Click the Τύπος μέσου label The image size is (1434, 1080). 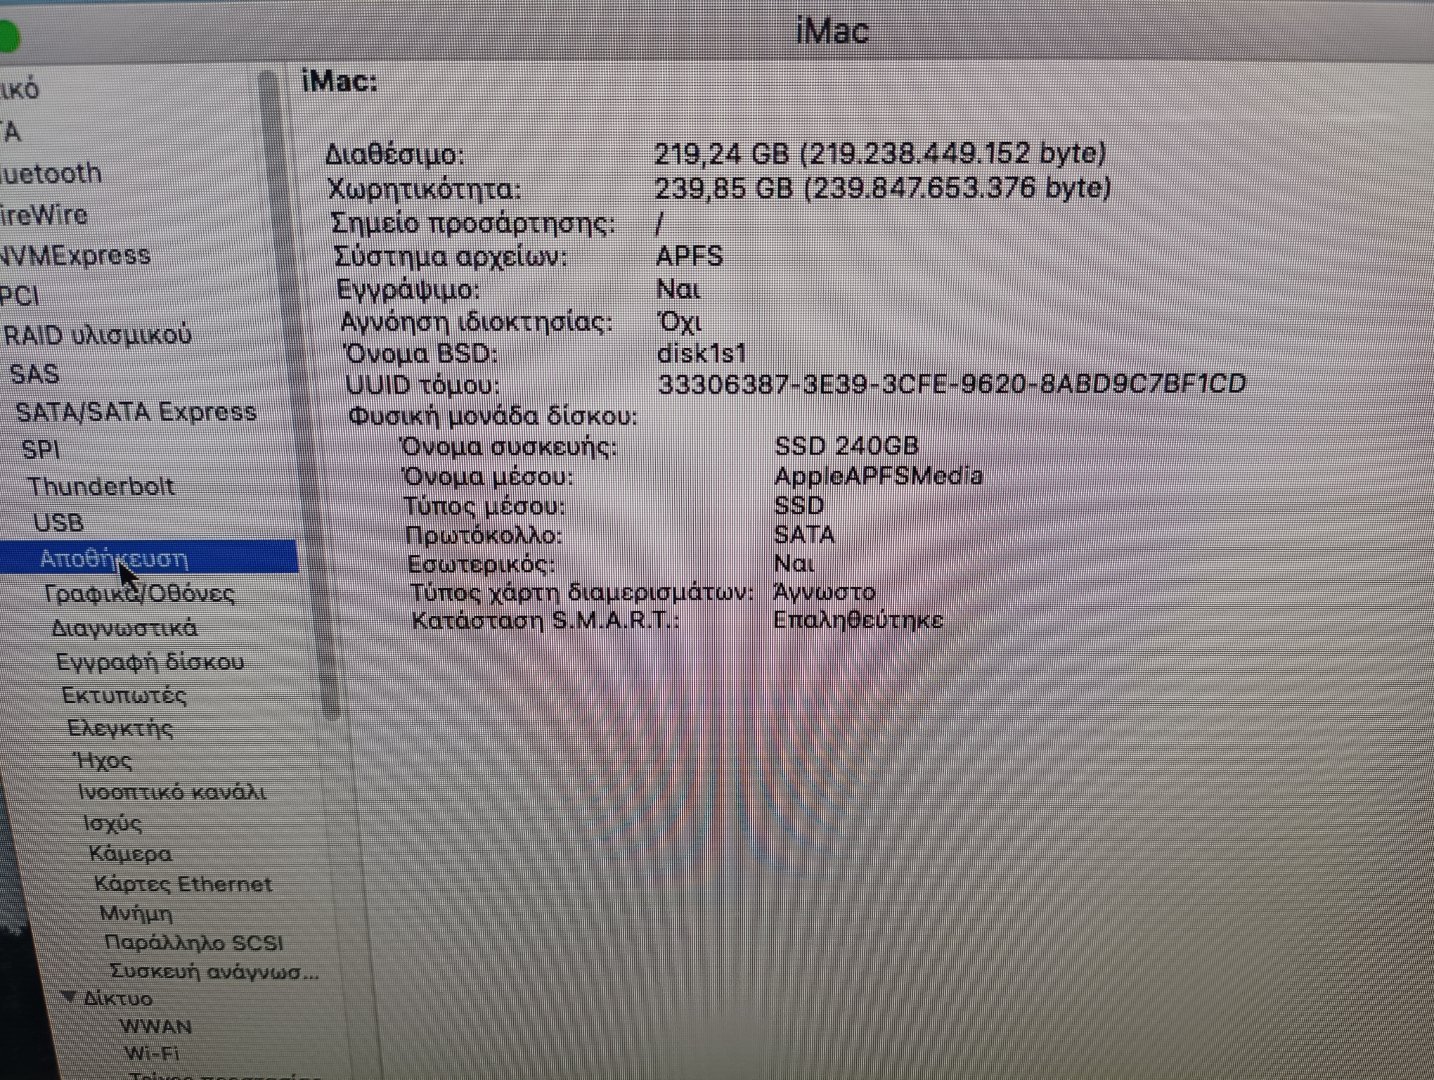(x=484, y=506)
